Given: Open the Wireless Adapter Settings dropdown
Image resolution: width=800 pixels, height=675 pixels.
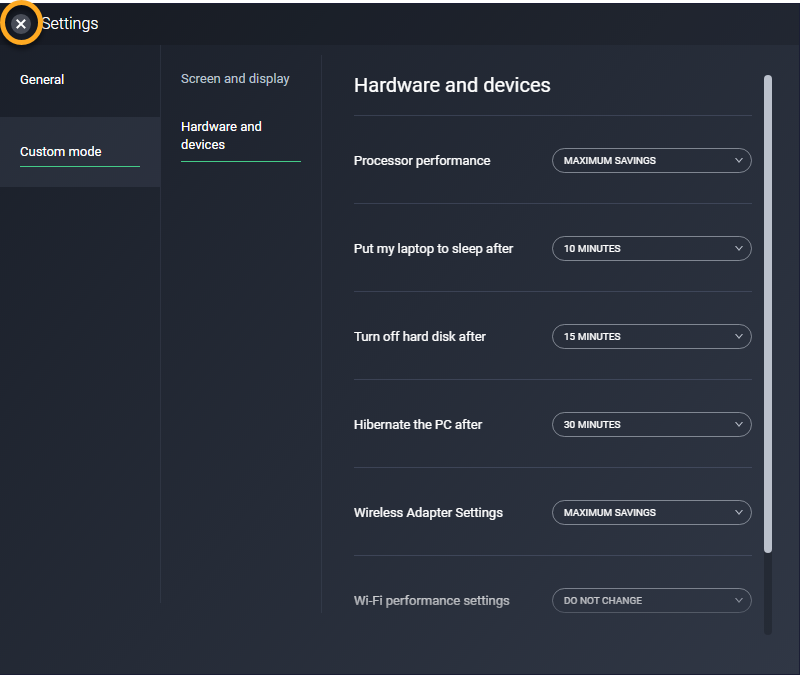Looking at the screenshot, I should pos(651,513).
